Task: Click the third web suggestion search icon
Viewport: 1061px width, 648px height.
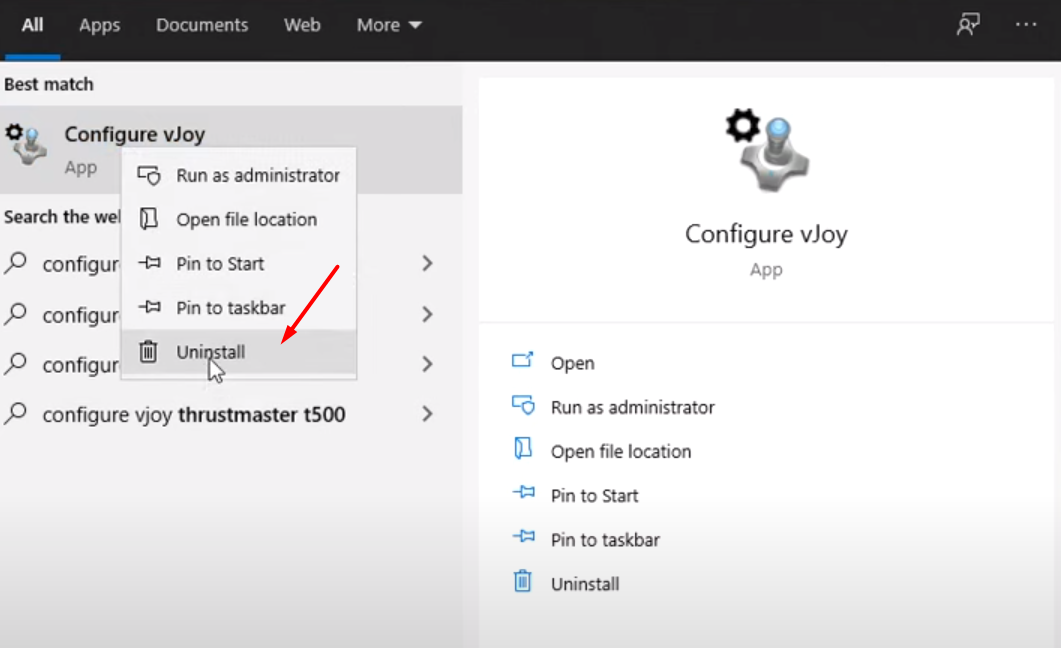Action: [x=16, y=364]
